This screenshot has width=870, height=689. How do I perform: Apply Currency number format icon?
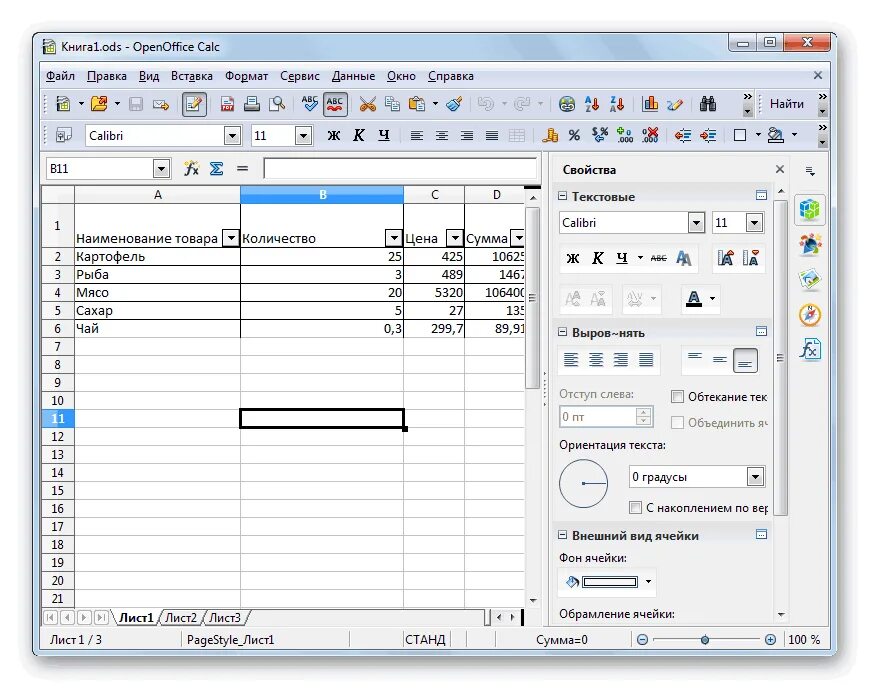(x=550, y=135)
